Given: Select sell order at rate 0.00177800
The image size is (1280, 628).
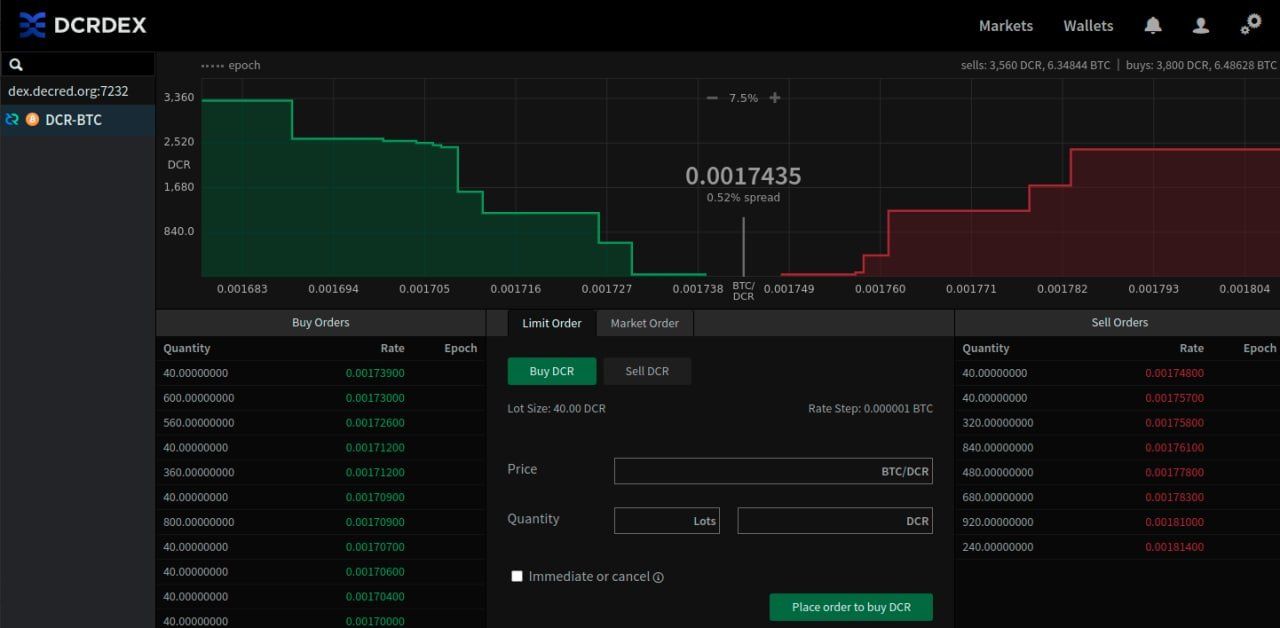Looking at the screenshot, I should click(x=1118, y=473).
